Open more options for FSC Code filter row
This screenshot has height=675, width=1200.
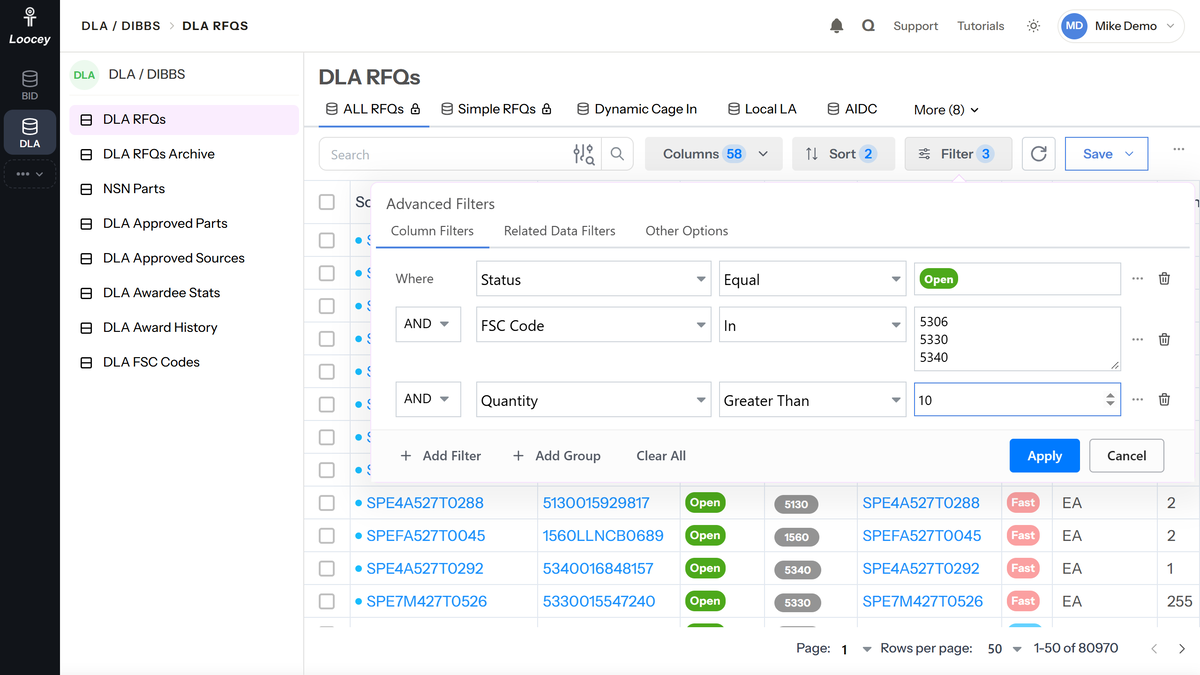[x=1137, y=339]
